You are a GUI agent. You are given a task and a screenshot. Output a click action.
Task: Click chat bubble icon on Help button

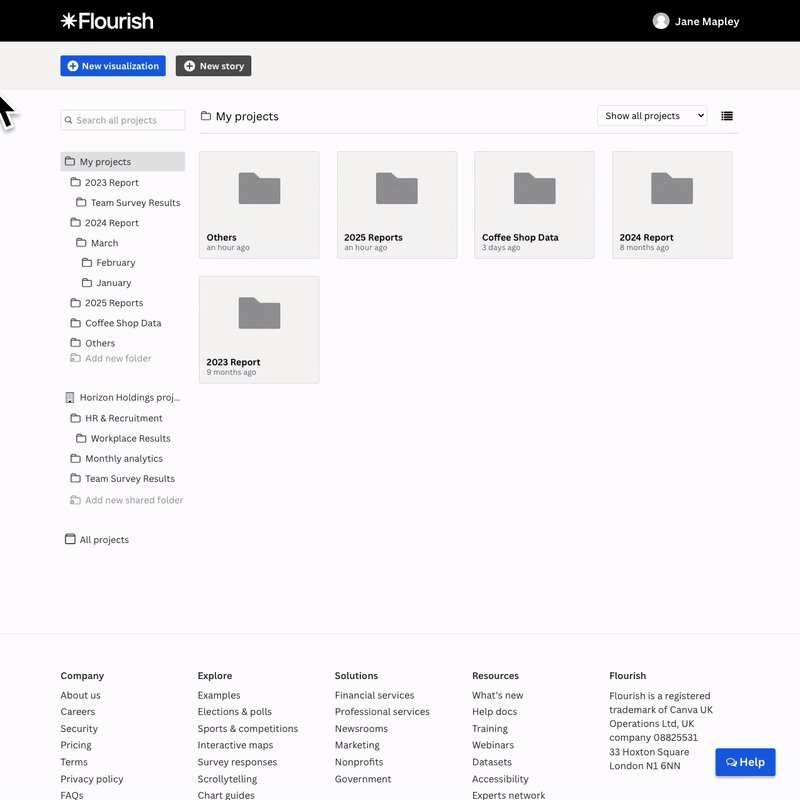click(731, 762)
